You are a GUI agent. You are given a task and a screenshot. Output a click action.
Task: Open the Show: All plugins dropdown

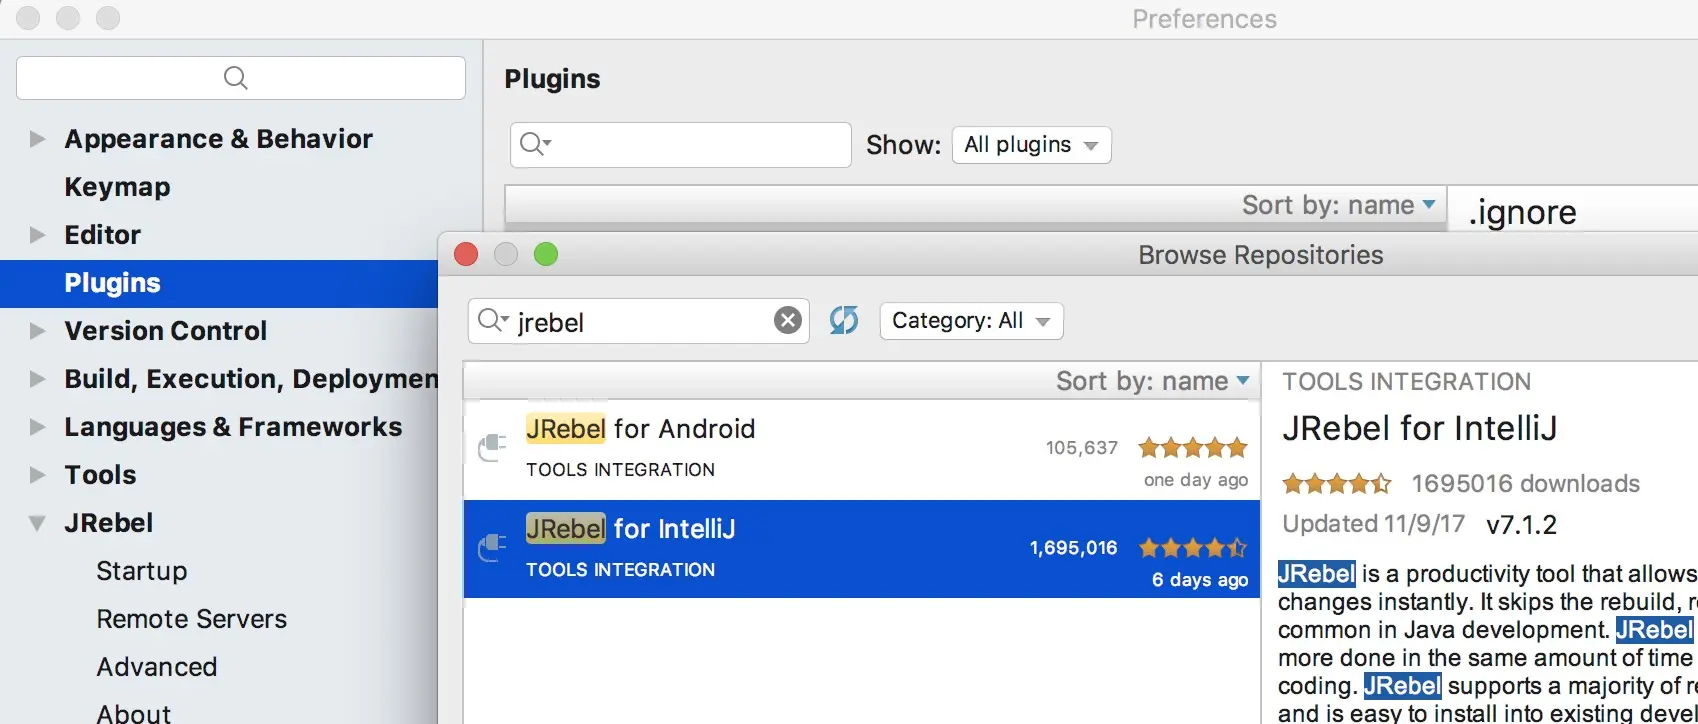click(x=1031, y=145)
